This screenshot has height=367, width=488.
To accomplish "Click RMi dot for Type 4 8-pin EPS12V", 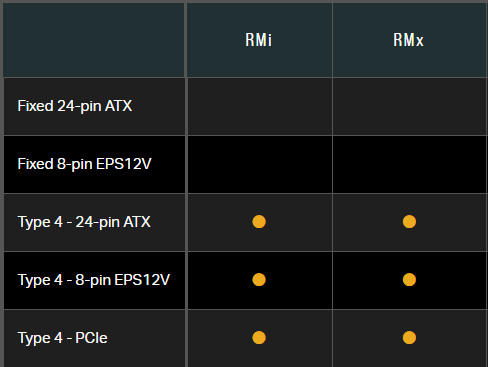I will 259,280.
